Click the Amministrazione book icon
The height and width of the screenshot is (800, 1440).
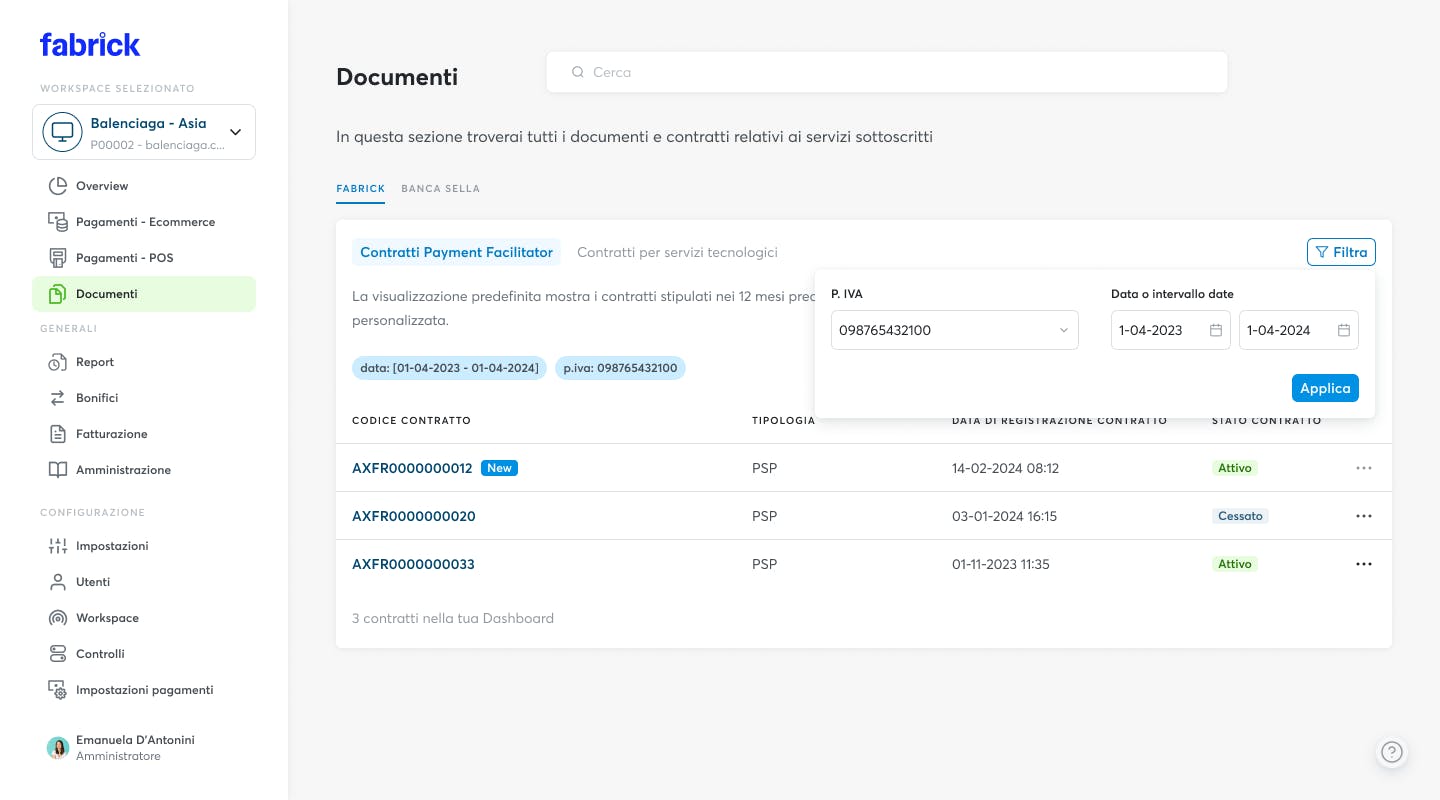[x=58, y=470]
